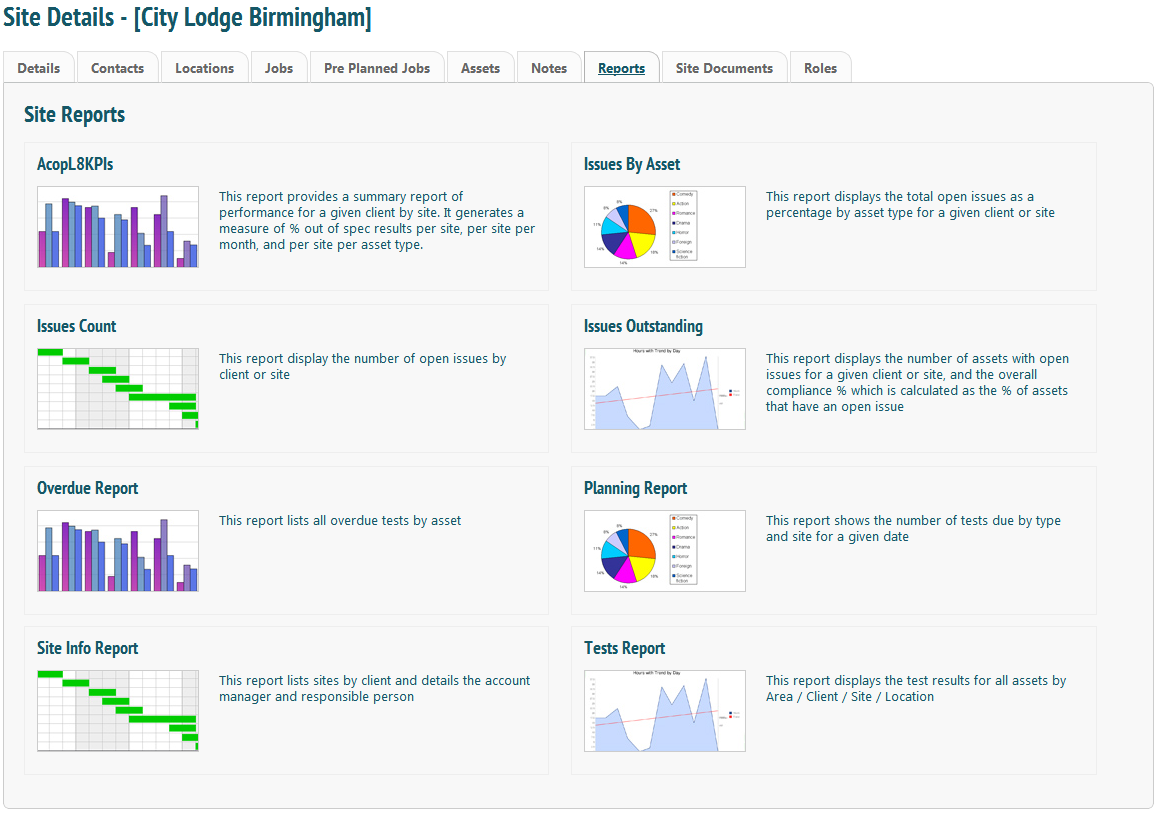Click the AcopL8KPIs report title link
Image resolution: width=1159 pixels, height=815 pixels.
pos(75,164)
